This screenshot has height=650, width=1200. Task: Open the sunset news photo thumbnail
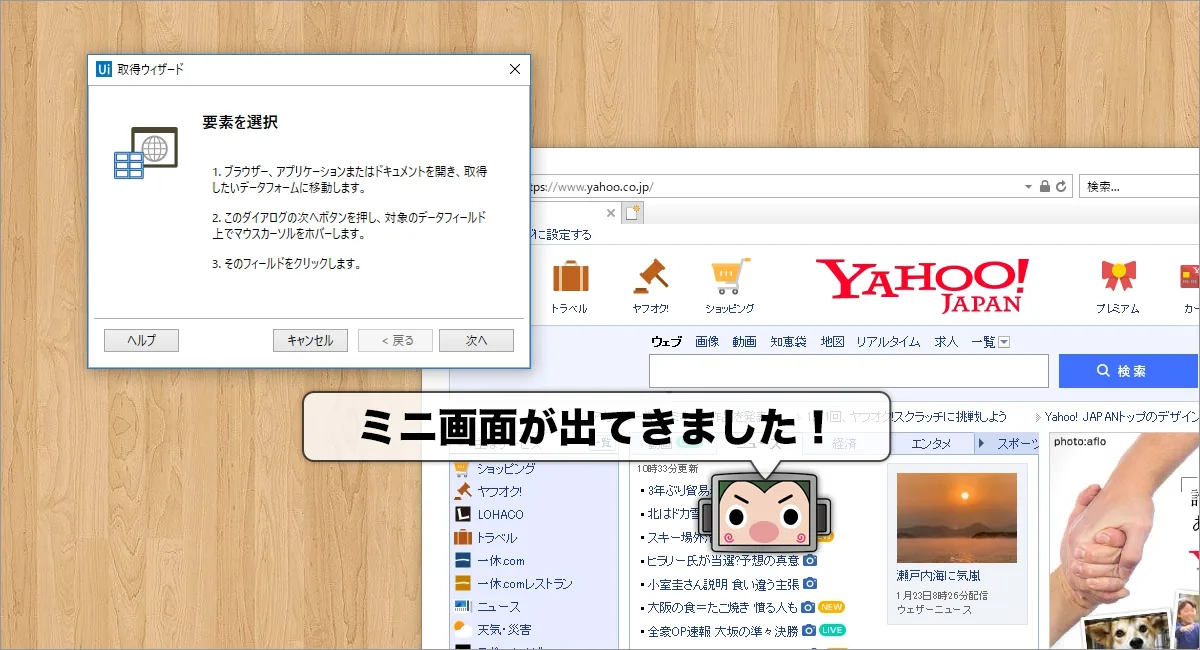pyautogui.click(x=957, y=518)
